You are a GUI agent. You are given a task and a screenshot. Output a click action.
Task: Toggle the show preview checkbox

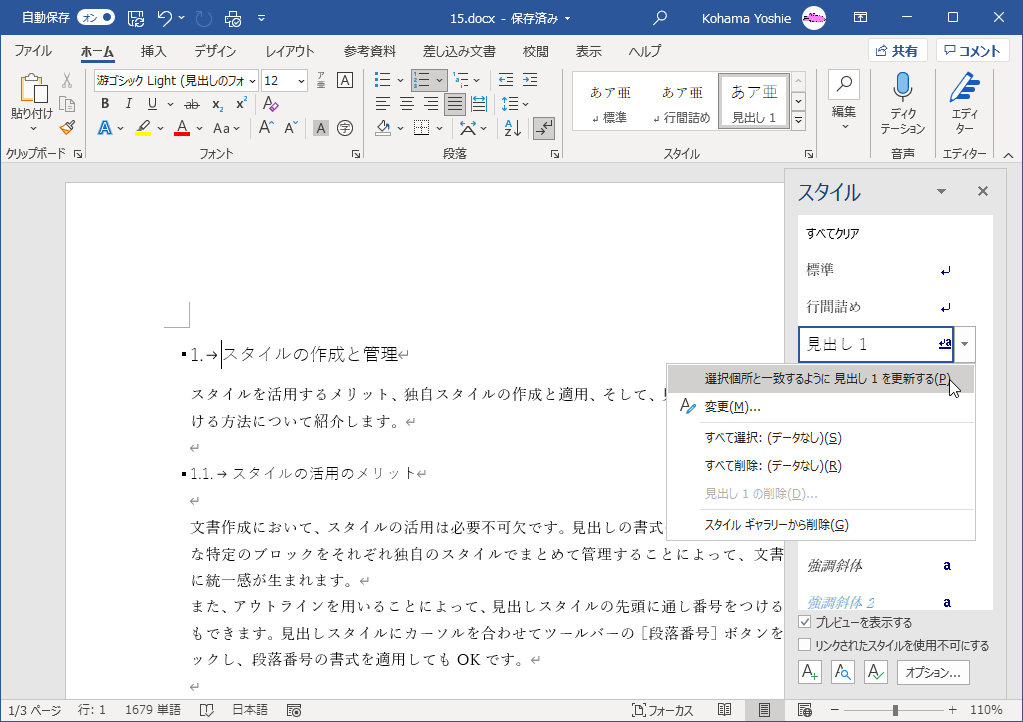pos(805,622)
